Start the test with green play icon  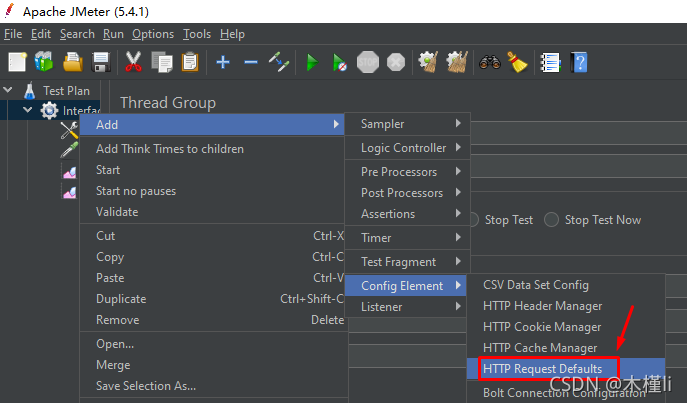(312, 62)
